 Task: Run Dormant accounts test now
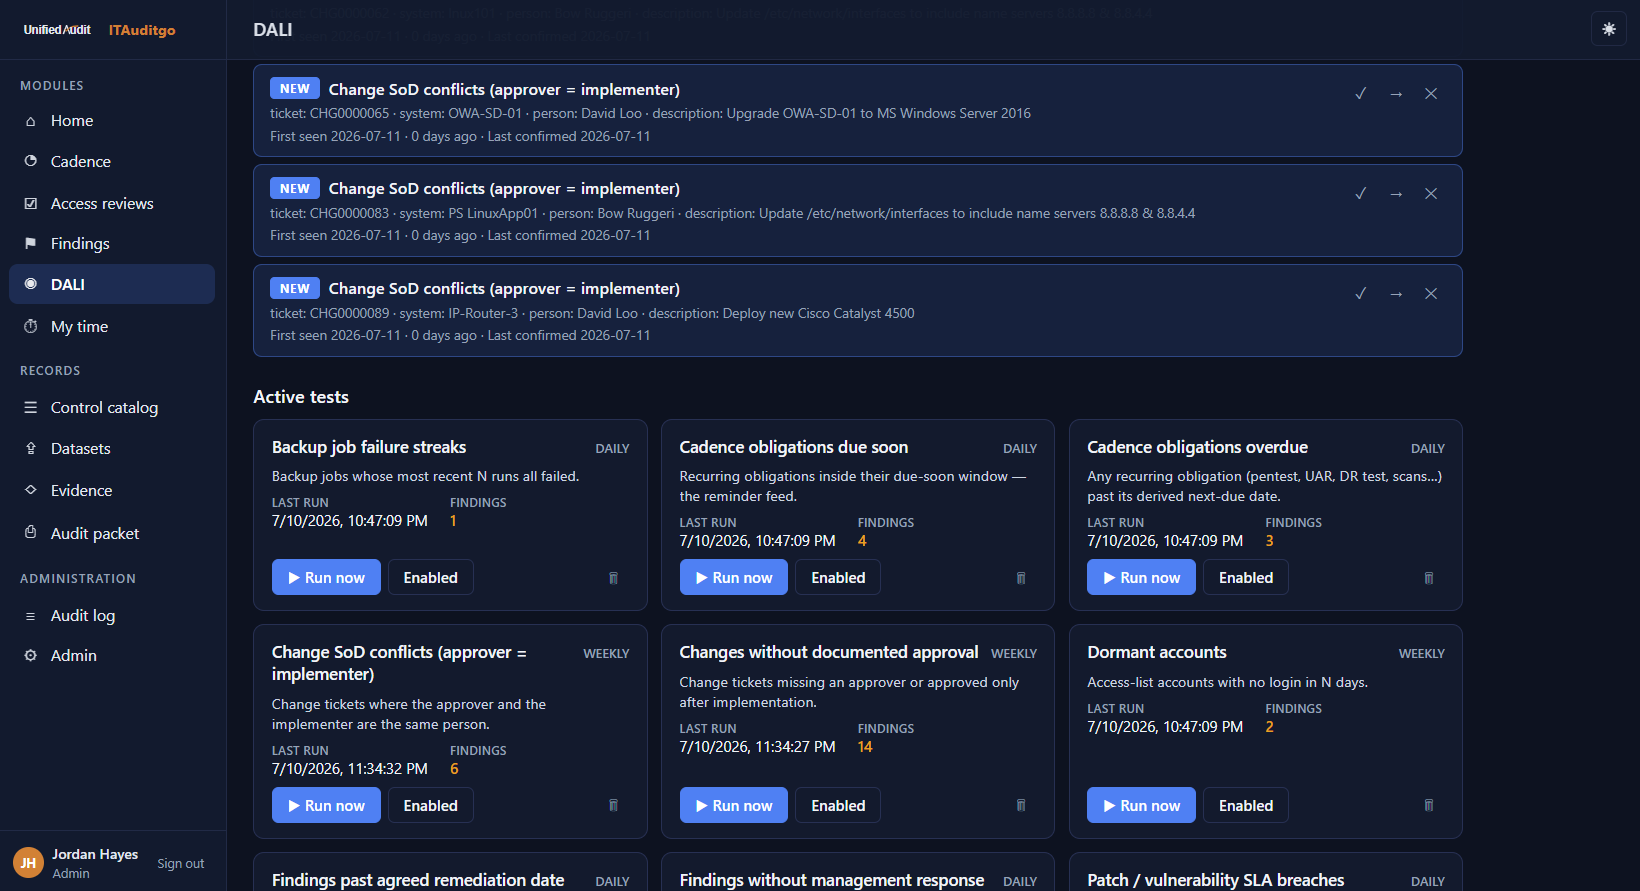(1141, 805)
